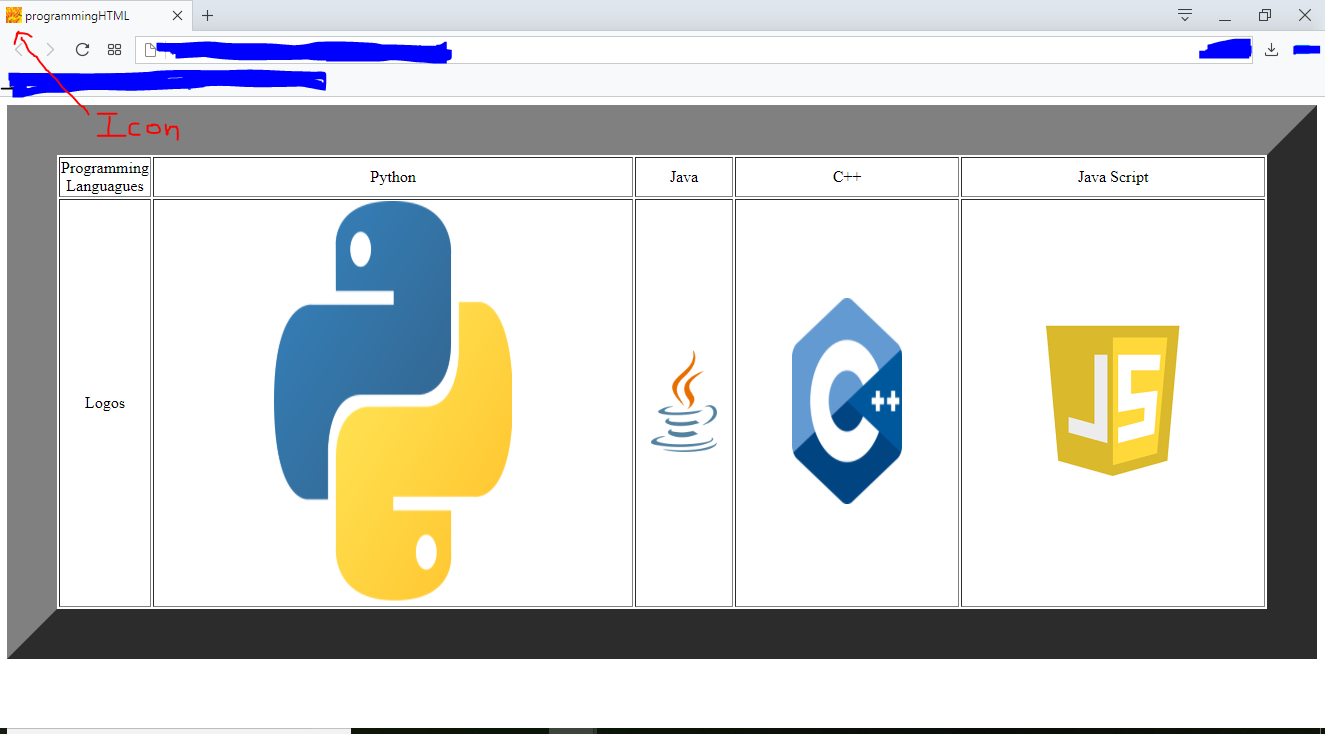The height and width of the screenshot is (734, 1325).
Task: Click the page file icon in address bar
Action: pos(151,50)
